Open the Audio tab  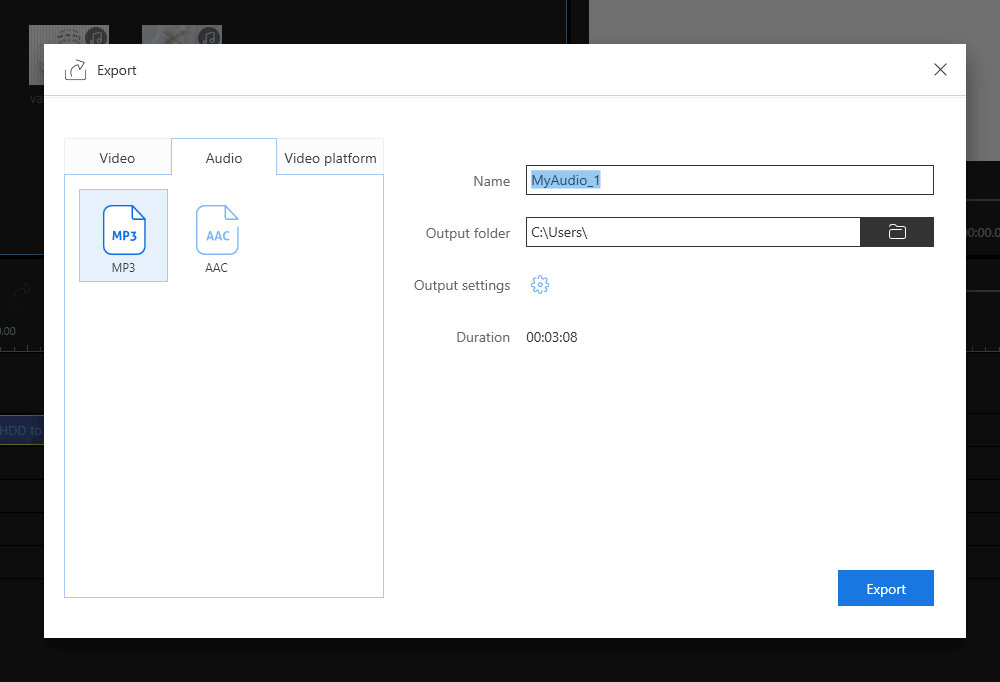[223, 157]
